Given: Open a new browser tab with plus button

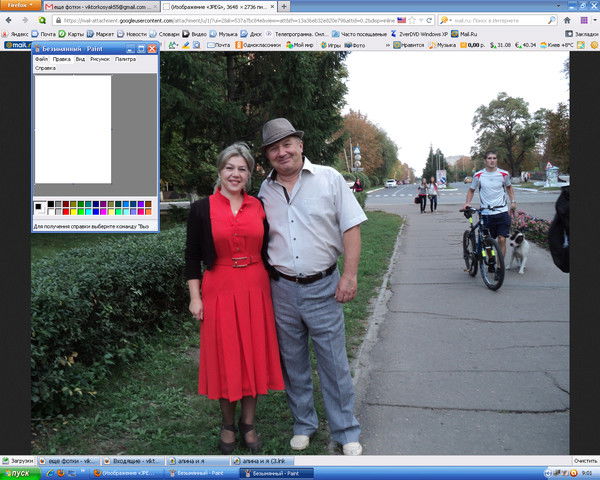Looking at the screenshot, I should [x=284, y=6].
